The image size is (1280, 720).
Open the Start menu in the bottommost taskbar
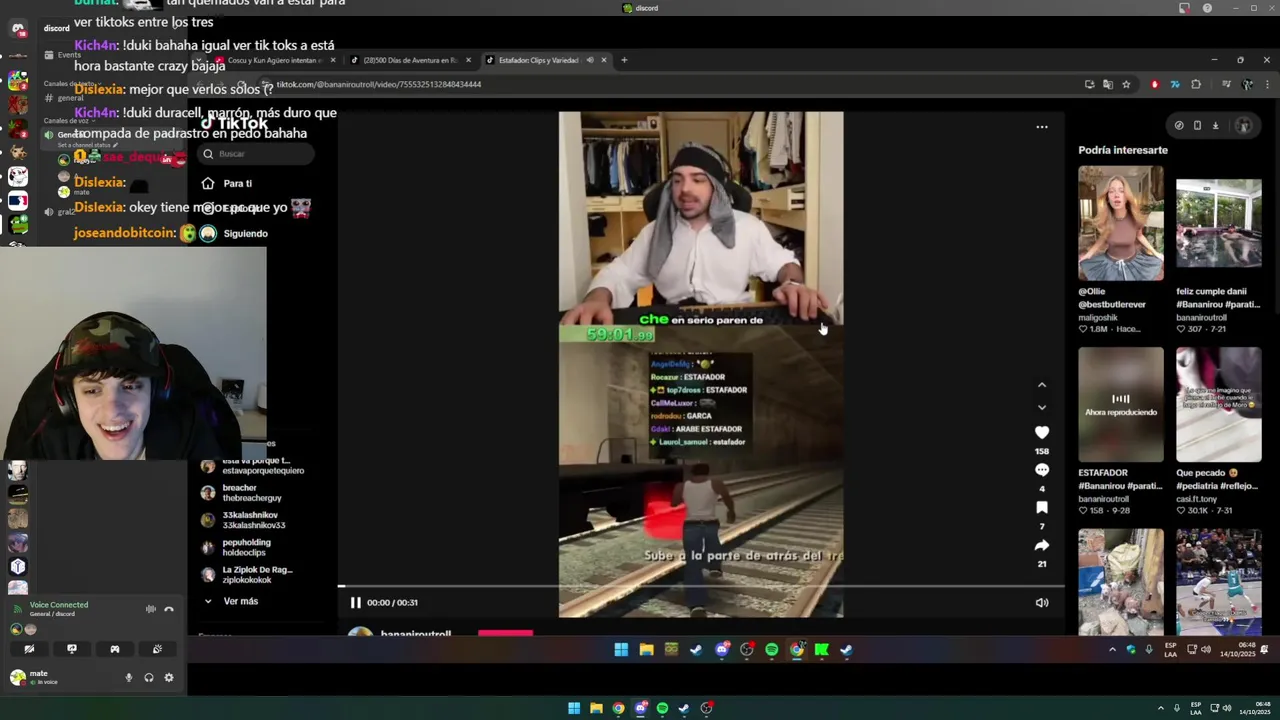(x=574, y=708)
